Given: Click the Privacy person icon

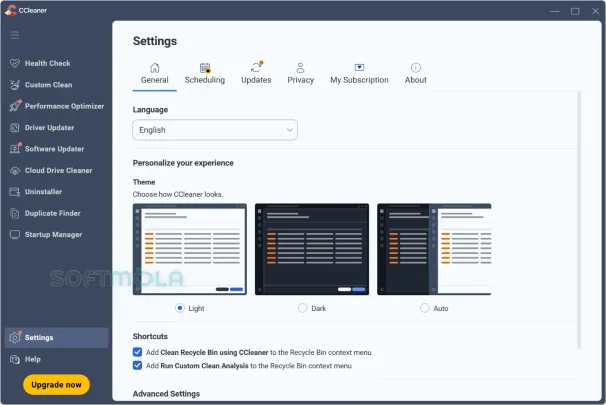Looking at the screenshot, I should 300,68.
